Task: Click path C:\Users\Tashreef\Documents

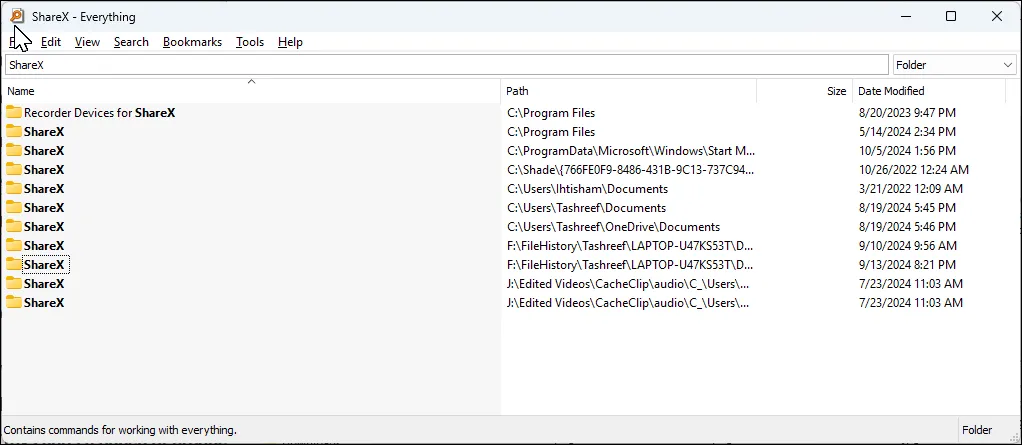Action: (x=587, y=208)
